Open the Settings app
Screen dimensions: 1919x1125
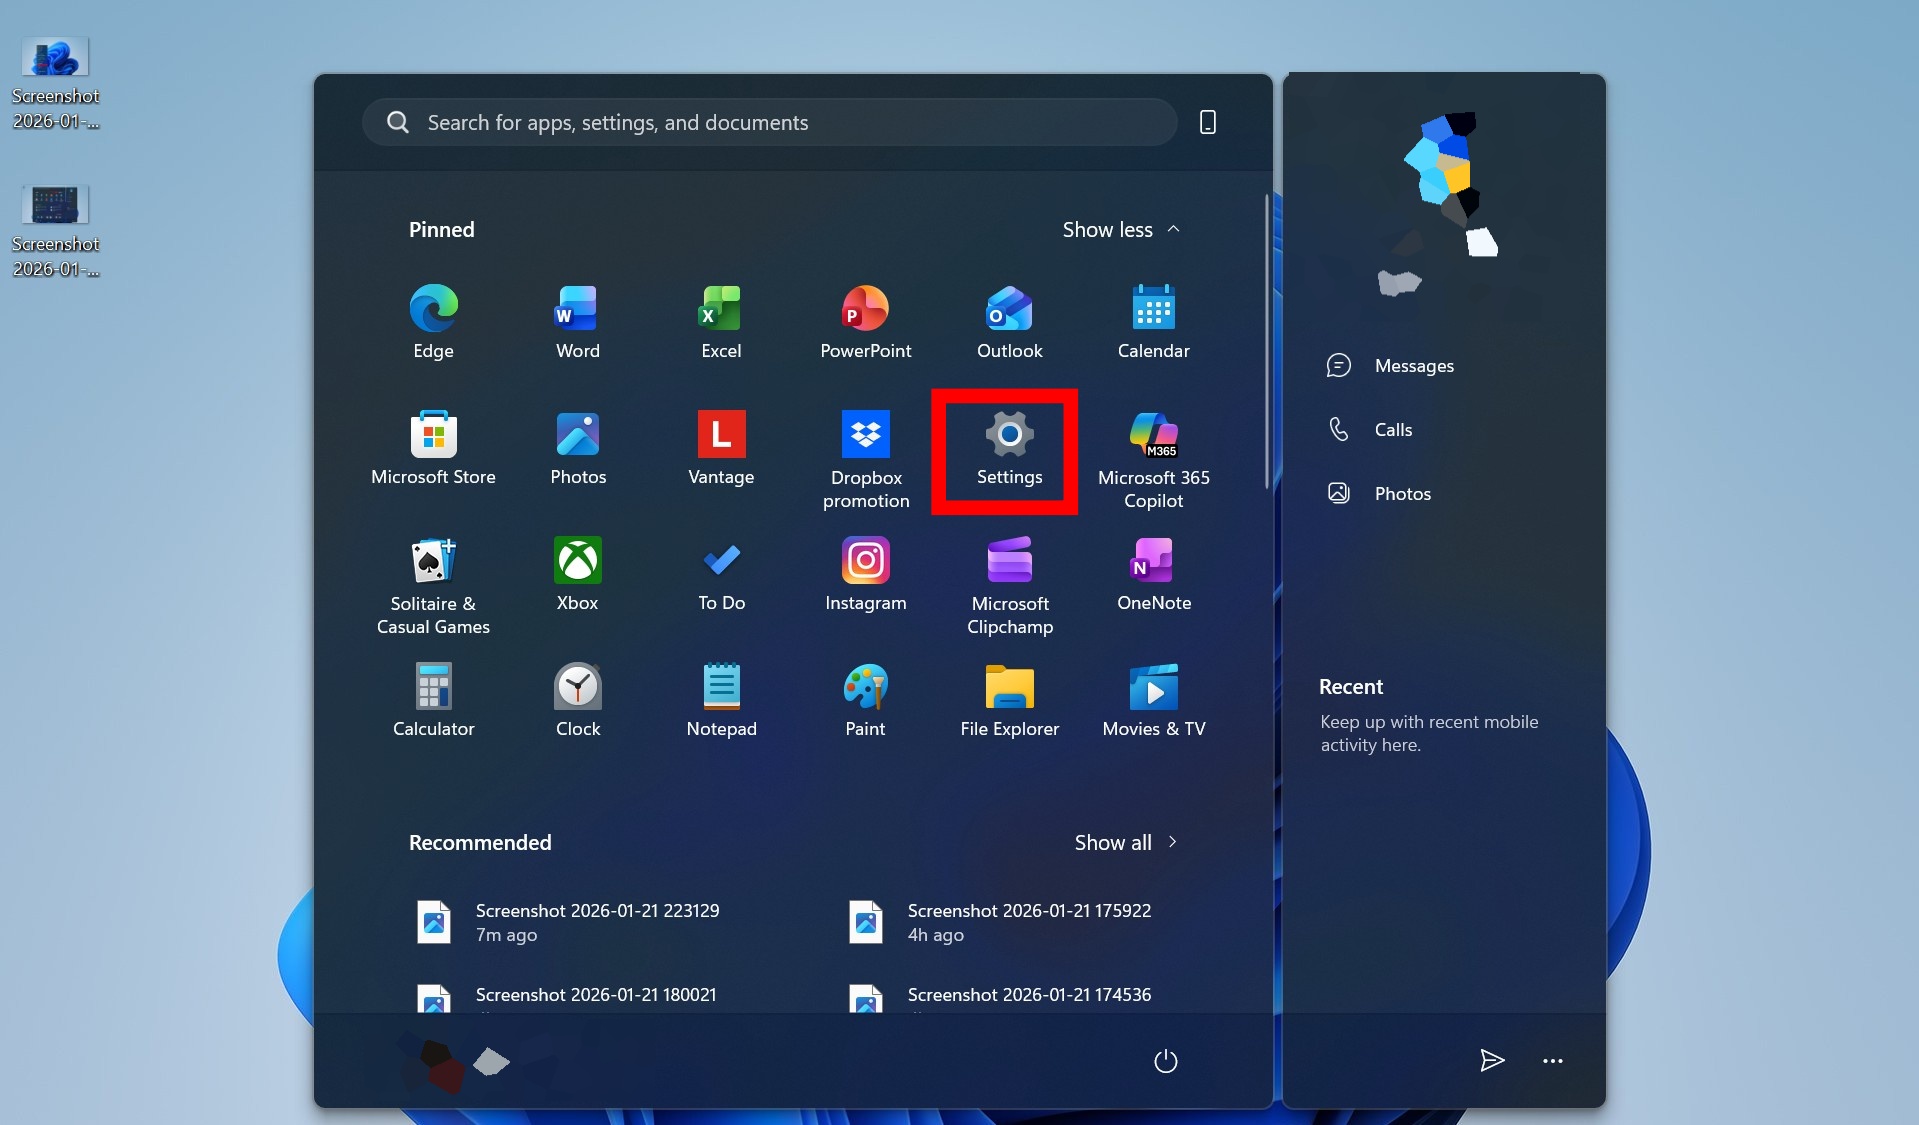coord(1009,448)
